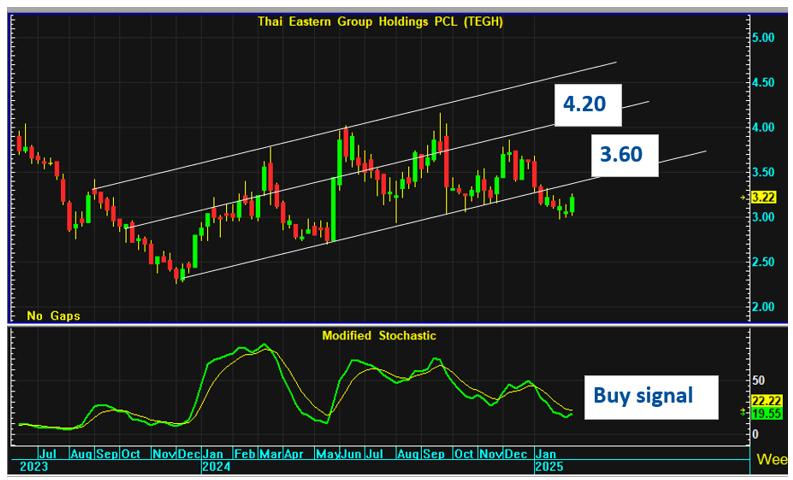Click the 50 level on stochastic axis
The height and width of the screenshot is (480, 793).
tap(758, 380)
